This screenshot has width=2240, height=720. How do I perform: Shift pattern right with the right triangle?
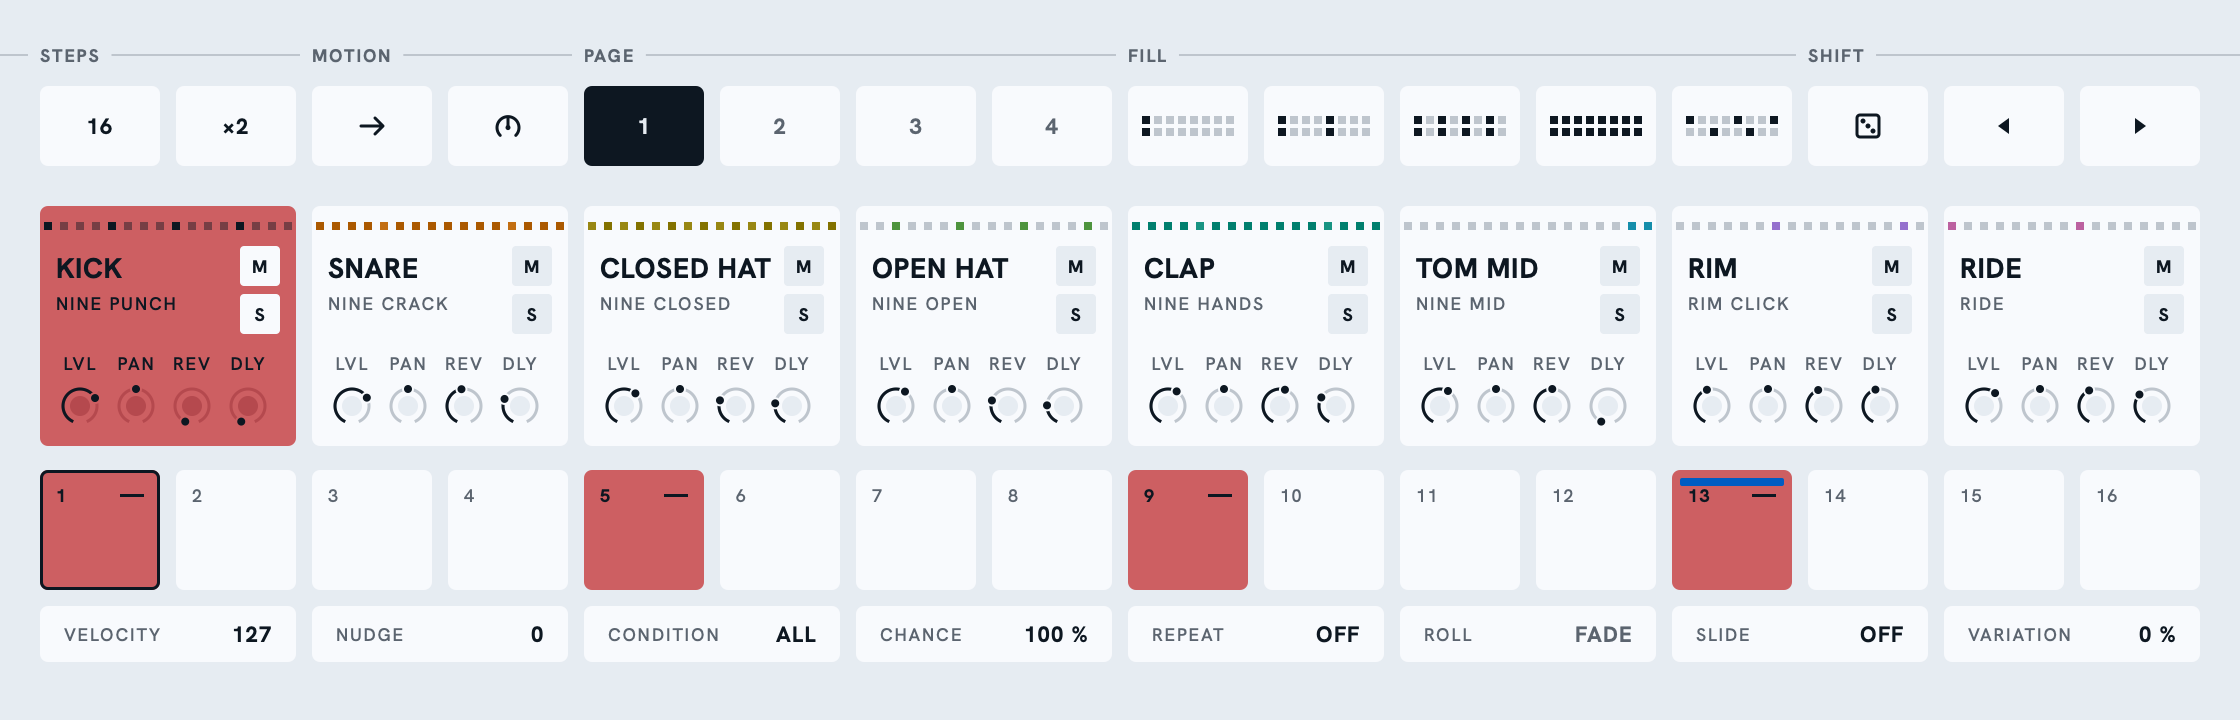pyautogui.click(x=2140, y=126)
